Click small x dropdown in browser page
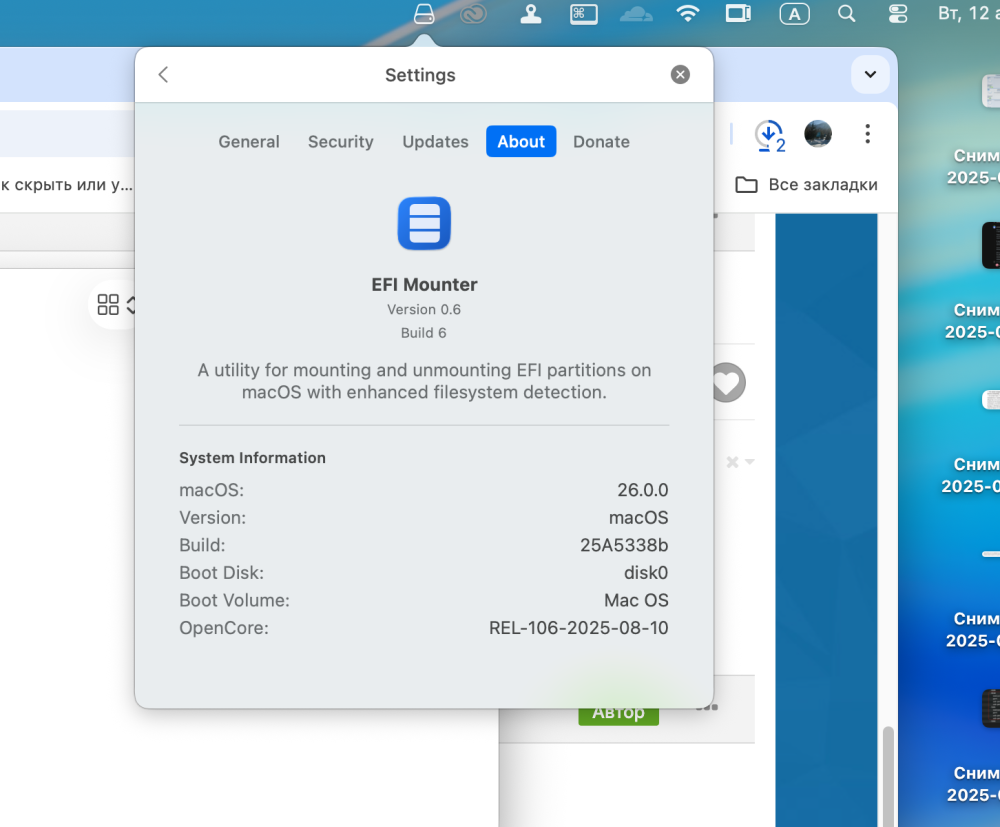The width and height of the screenshot is (1000, 827). [740, 462]
